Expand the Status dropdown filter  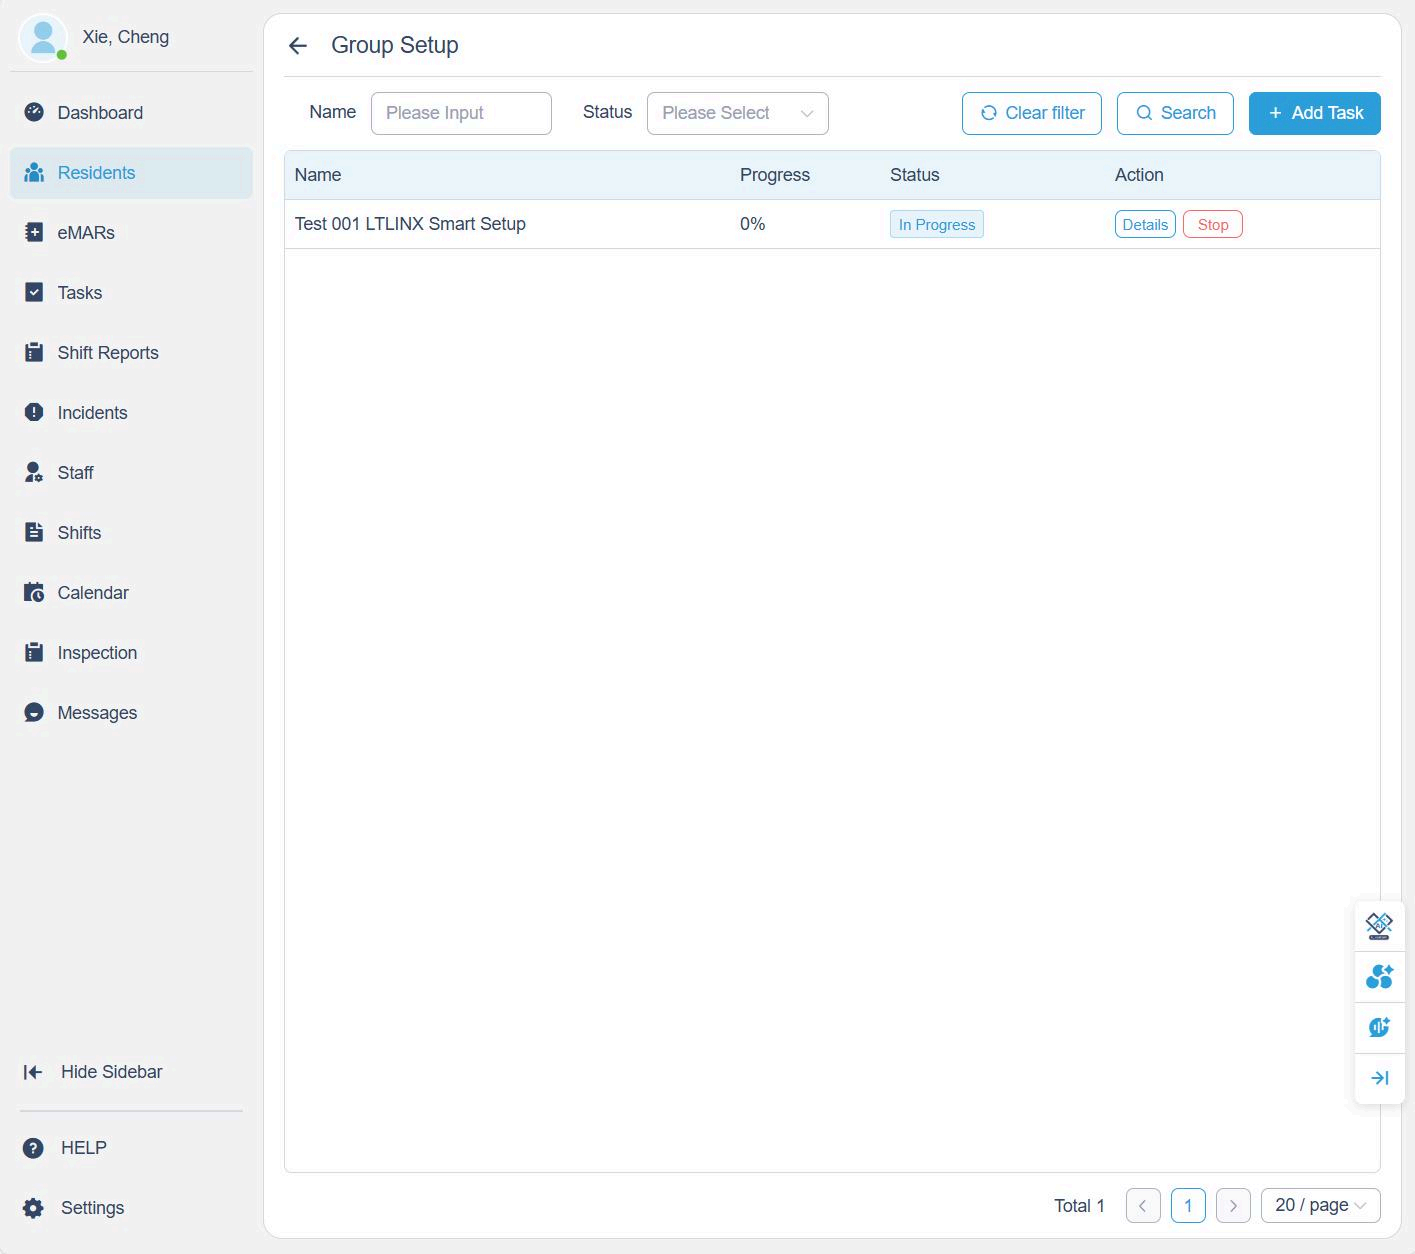737,113
